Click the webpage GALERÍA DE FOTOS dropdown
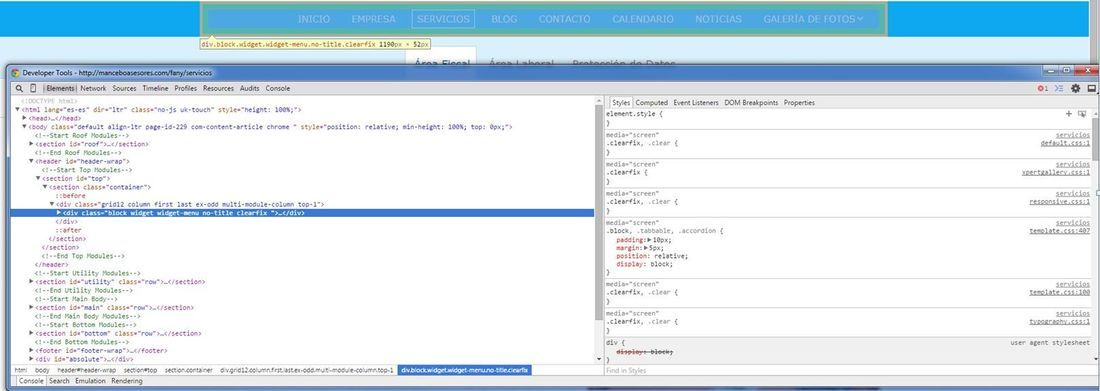Screen dimensions: 1100x391 click(x=813, y=19)
